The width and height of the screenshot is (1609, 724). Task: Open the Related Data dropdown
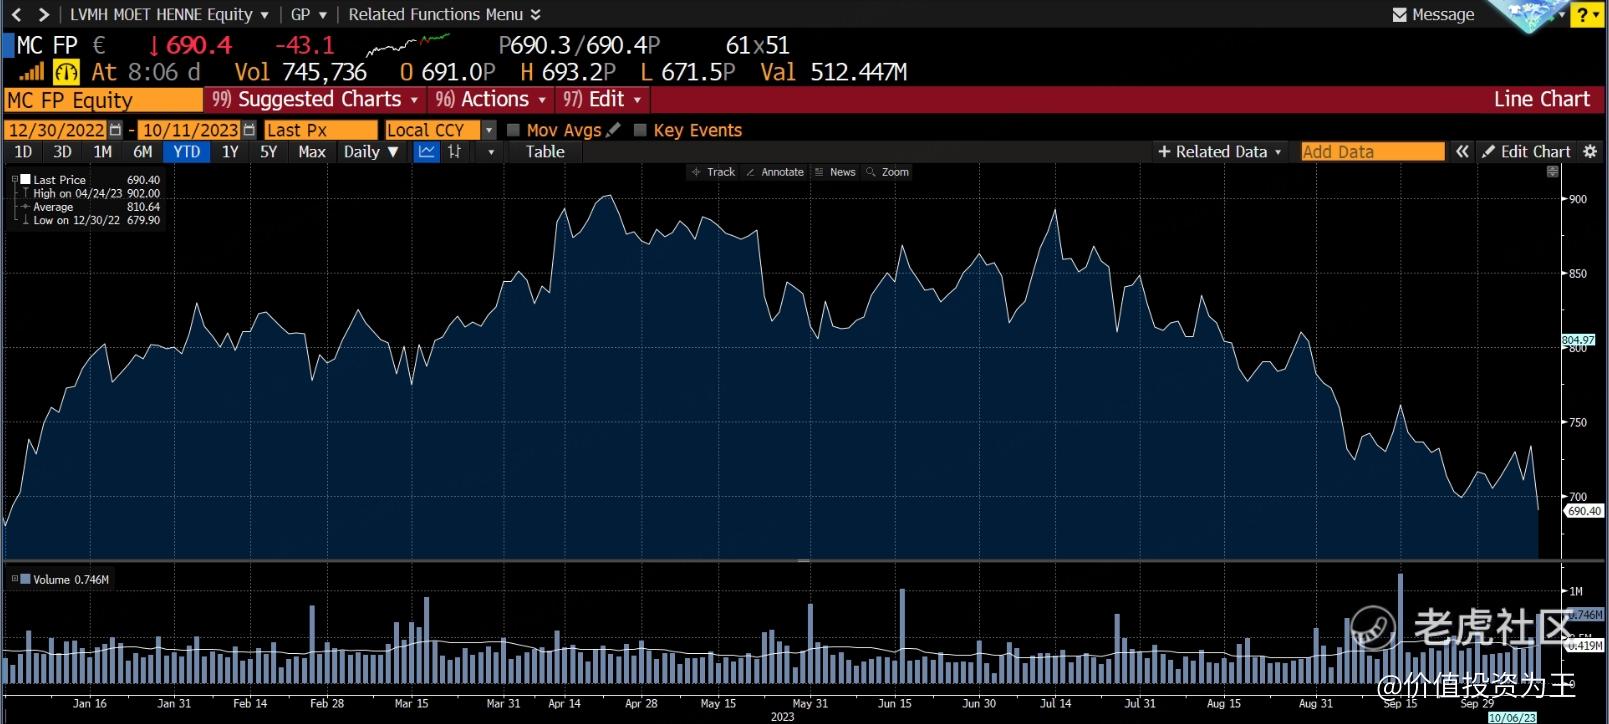[1220, 152]
